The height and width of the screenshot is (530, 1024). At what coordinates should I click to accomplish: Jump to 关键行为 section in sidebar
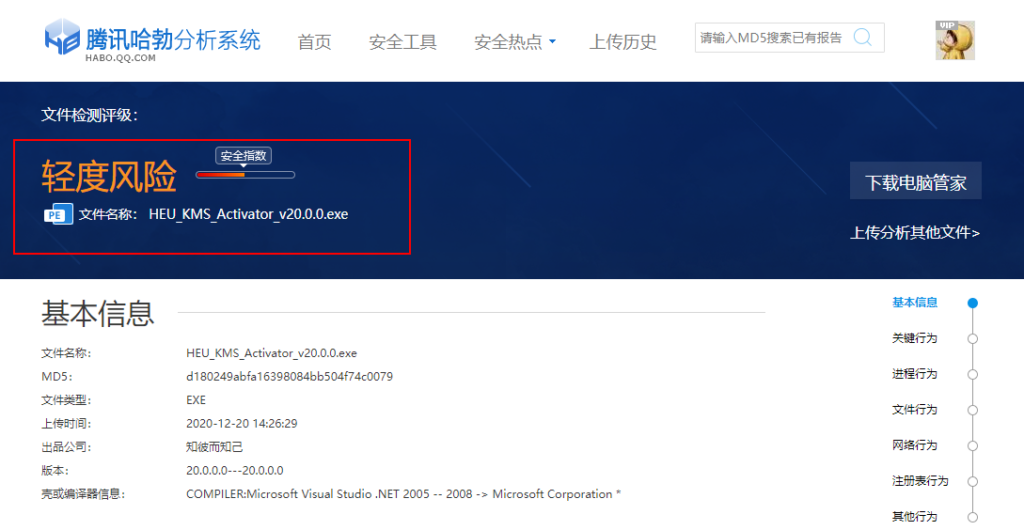point(914,338)
